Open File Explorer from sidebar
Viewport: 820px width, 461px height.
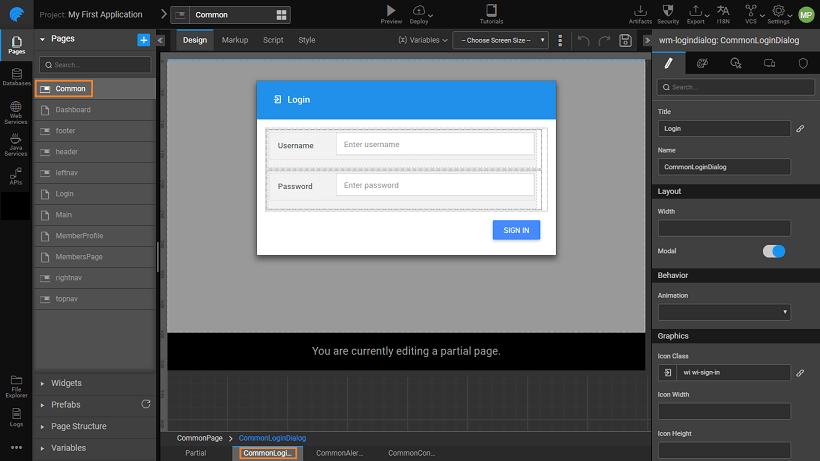coord(16,384)
